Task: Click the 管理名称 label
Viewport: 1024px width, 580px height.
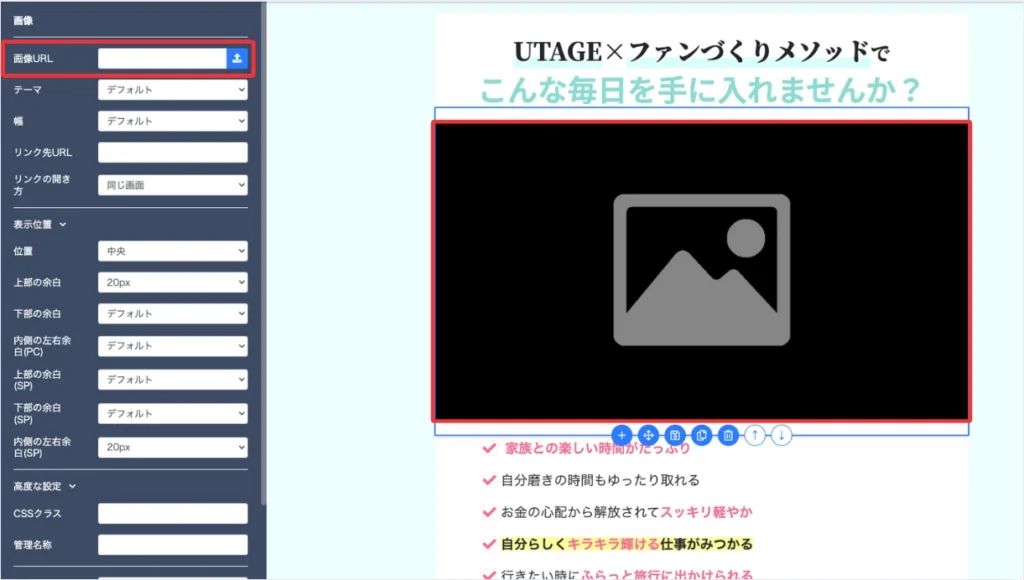Action: (33, 545)
